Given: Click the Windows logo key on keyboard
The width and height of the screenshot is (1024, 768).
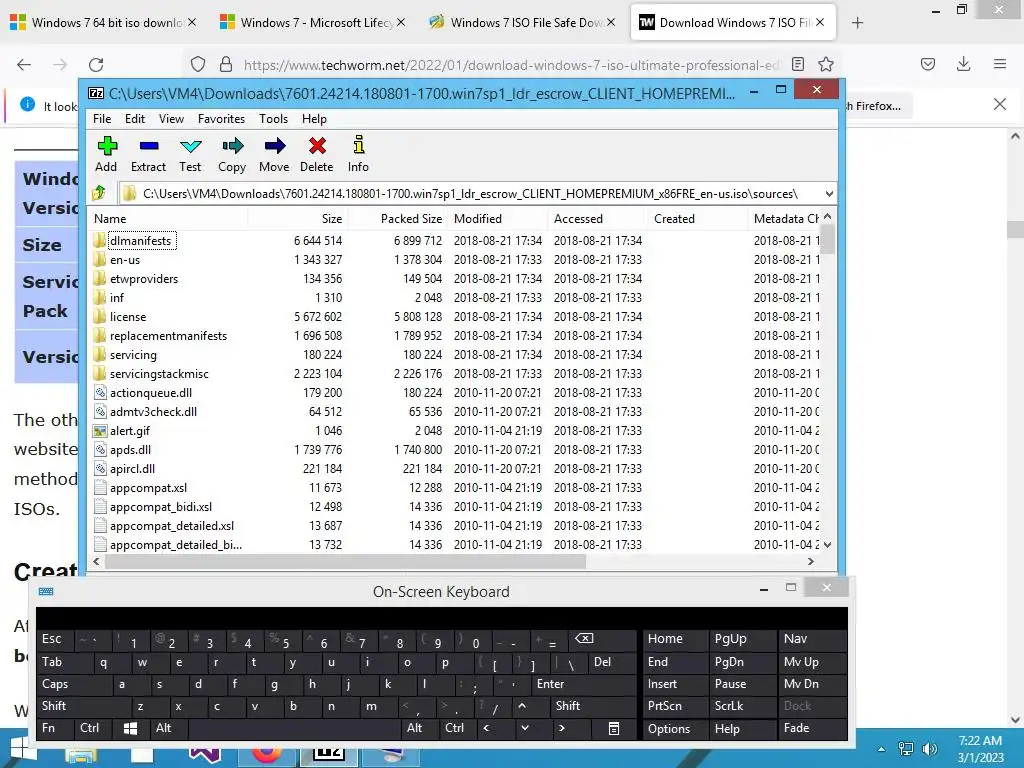Looking at the screenshot, I should point(130,729).
